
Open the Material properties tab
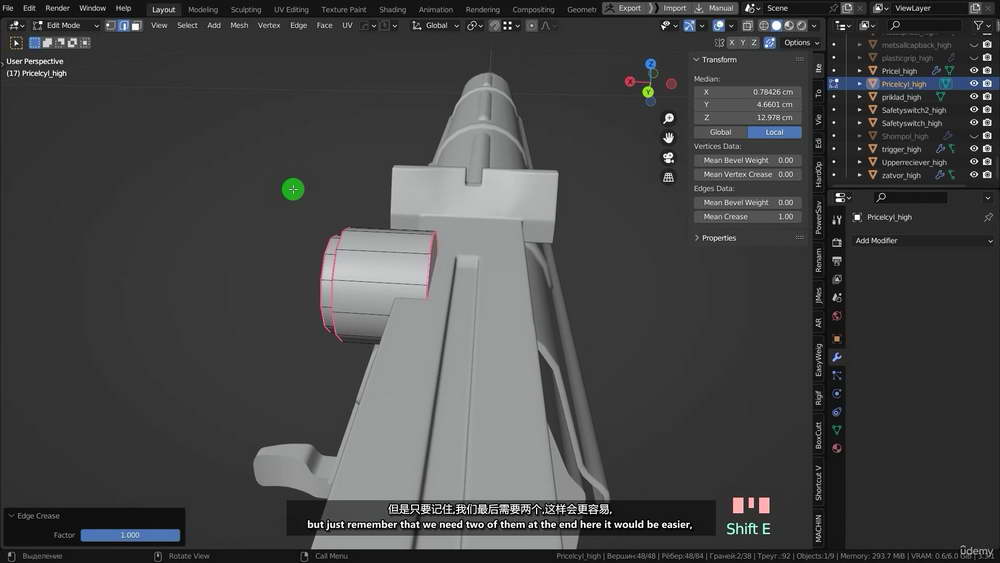[837, 448]
